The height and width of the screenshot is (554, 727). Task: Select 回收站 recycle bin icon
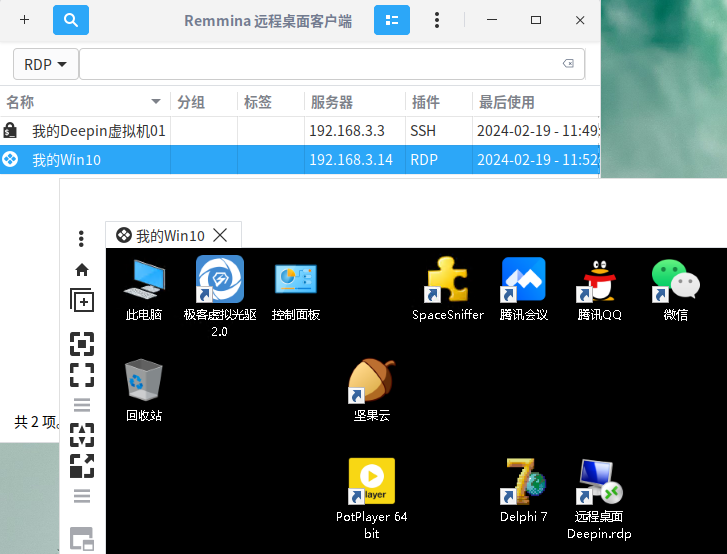click(144, 390)
